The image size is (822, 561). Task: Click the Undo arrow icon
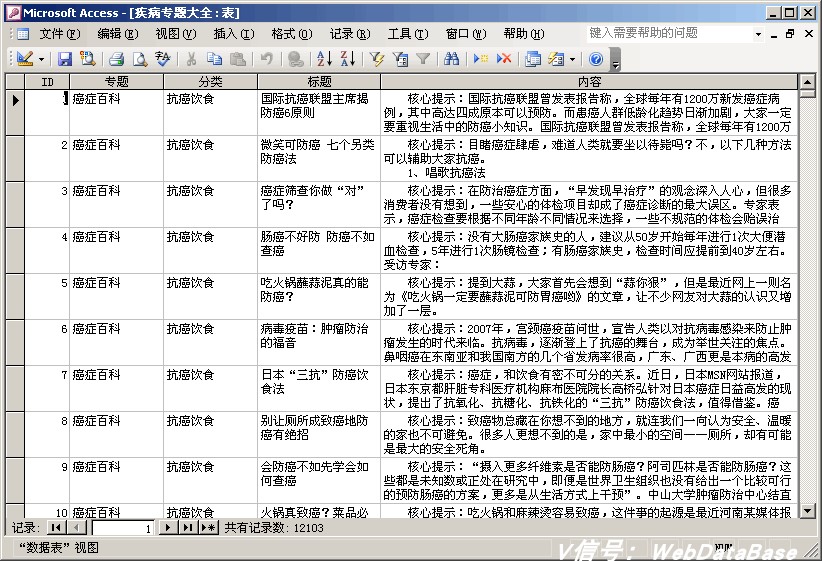coord(267,59)
